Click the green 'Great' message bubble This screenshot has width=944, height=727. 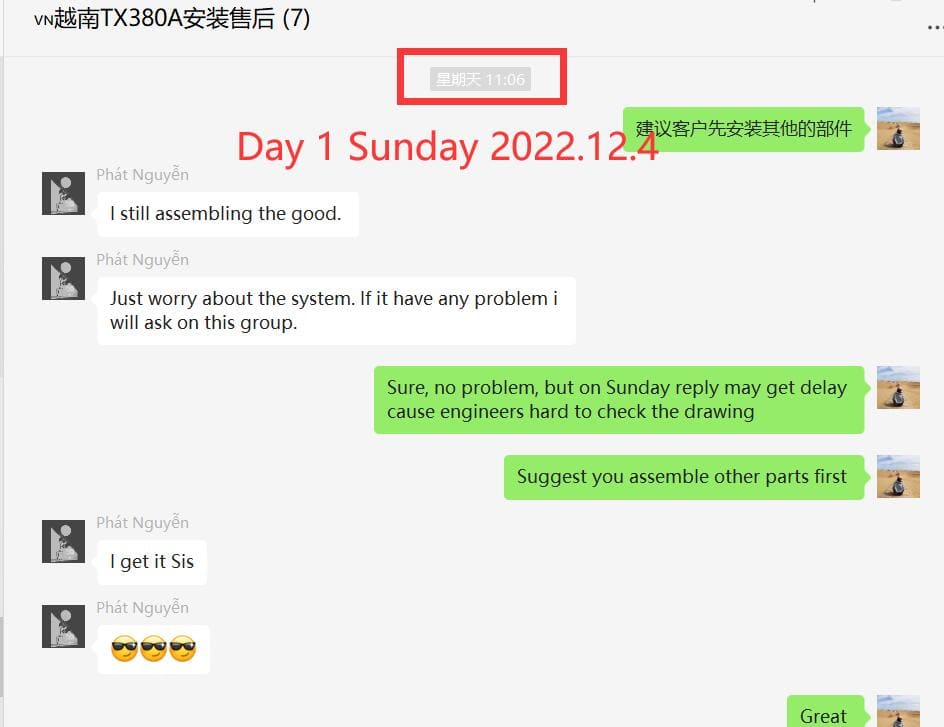click(x=825, y=711)
